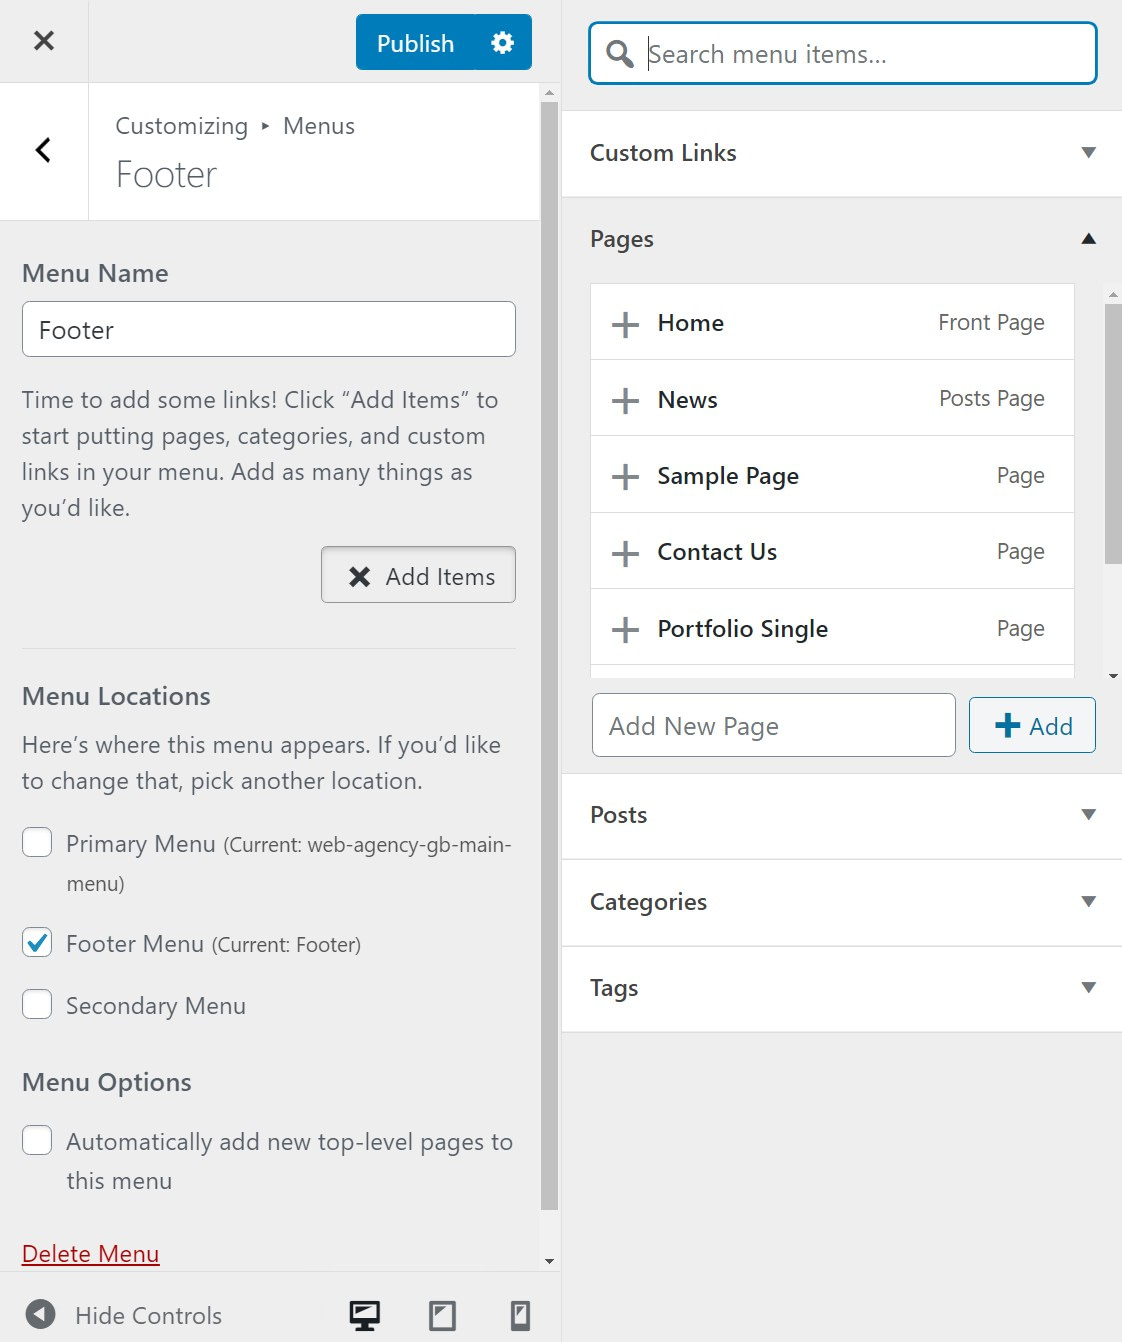Add Contact Us page with its plus icon
The image size is (1122, 1342).
point(624,551)
